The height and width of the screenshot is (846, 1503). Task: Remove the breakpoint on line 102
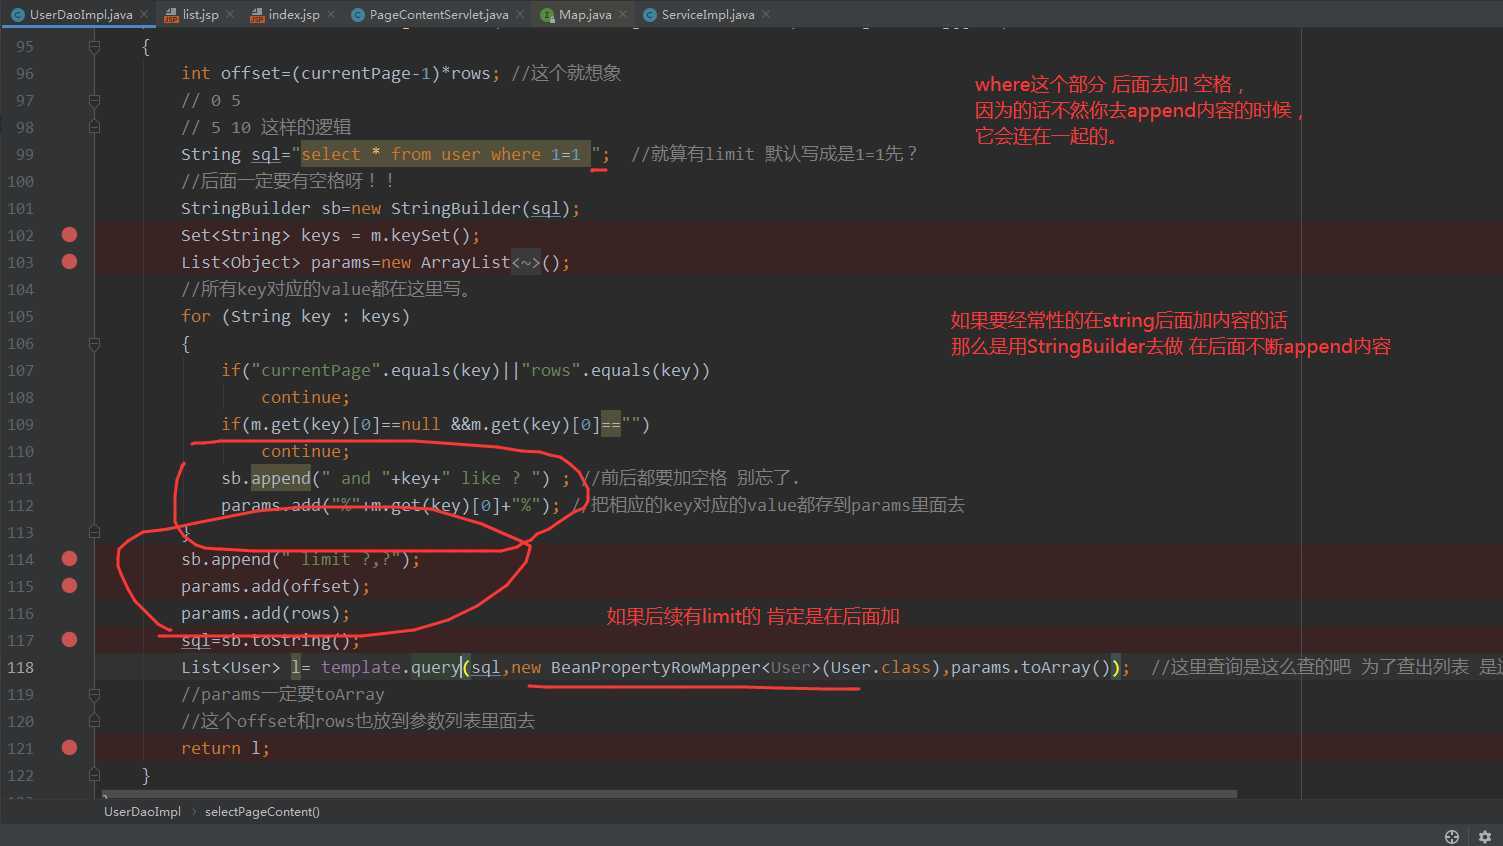click(x=69, y=235)
